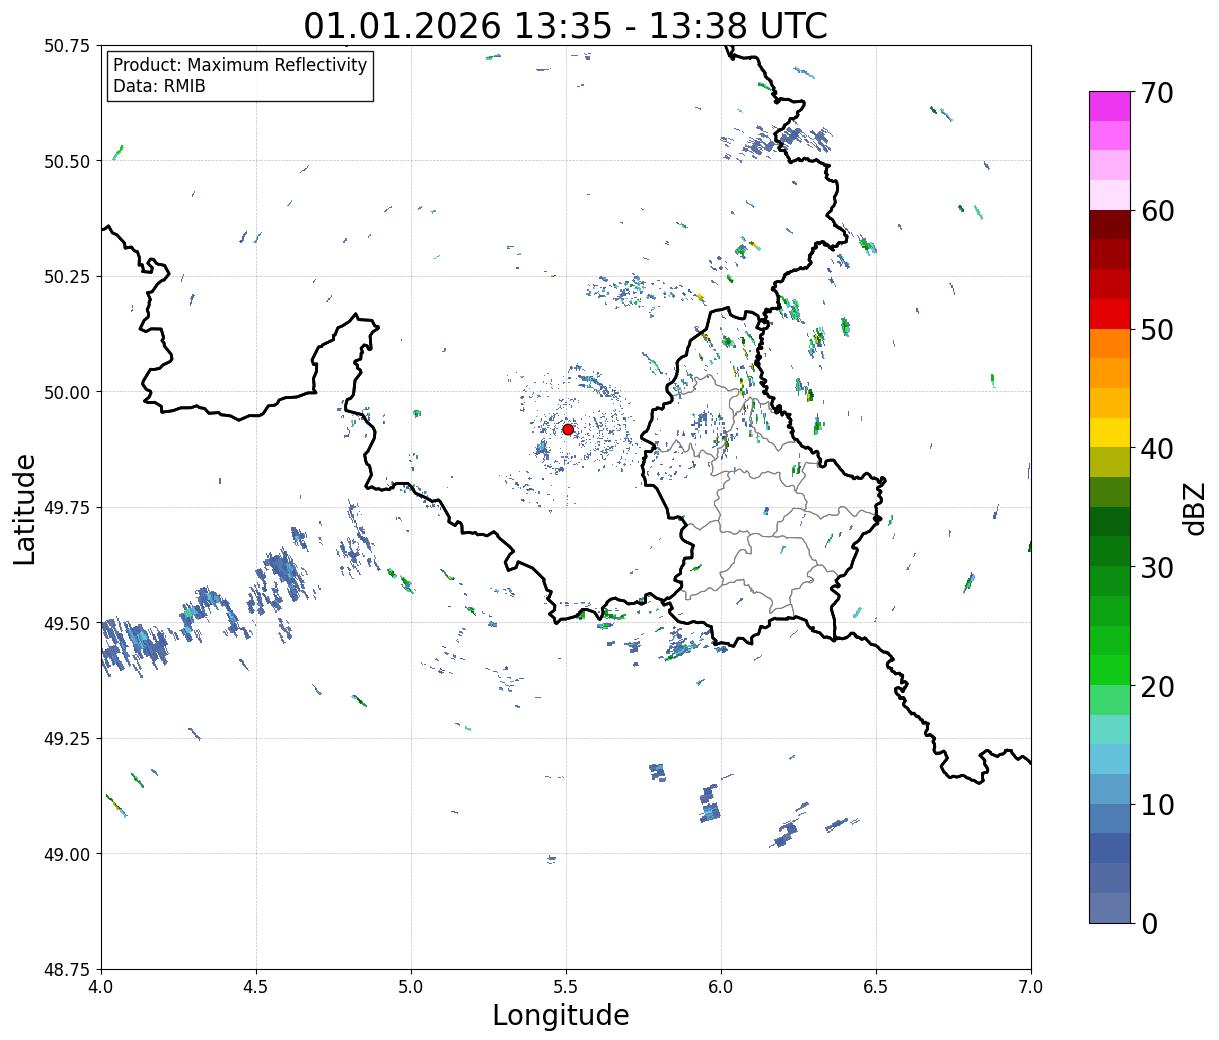1219x1040 pixels.
Task: Click the latitude tick label '49.00'
Action: [x=68, y=854]
